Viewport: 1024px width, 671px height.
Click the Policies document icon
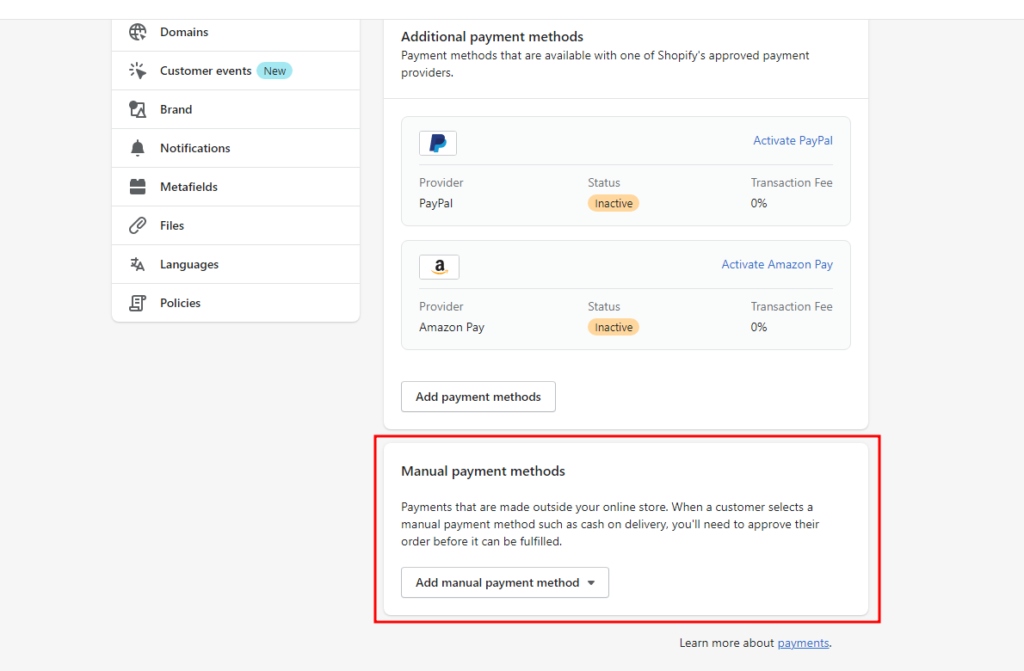(138, 303)
